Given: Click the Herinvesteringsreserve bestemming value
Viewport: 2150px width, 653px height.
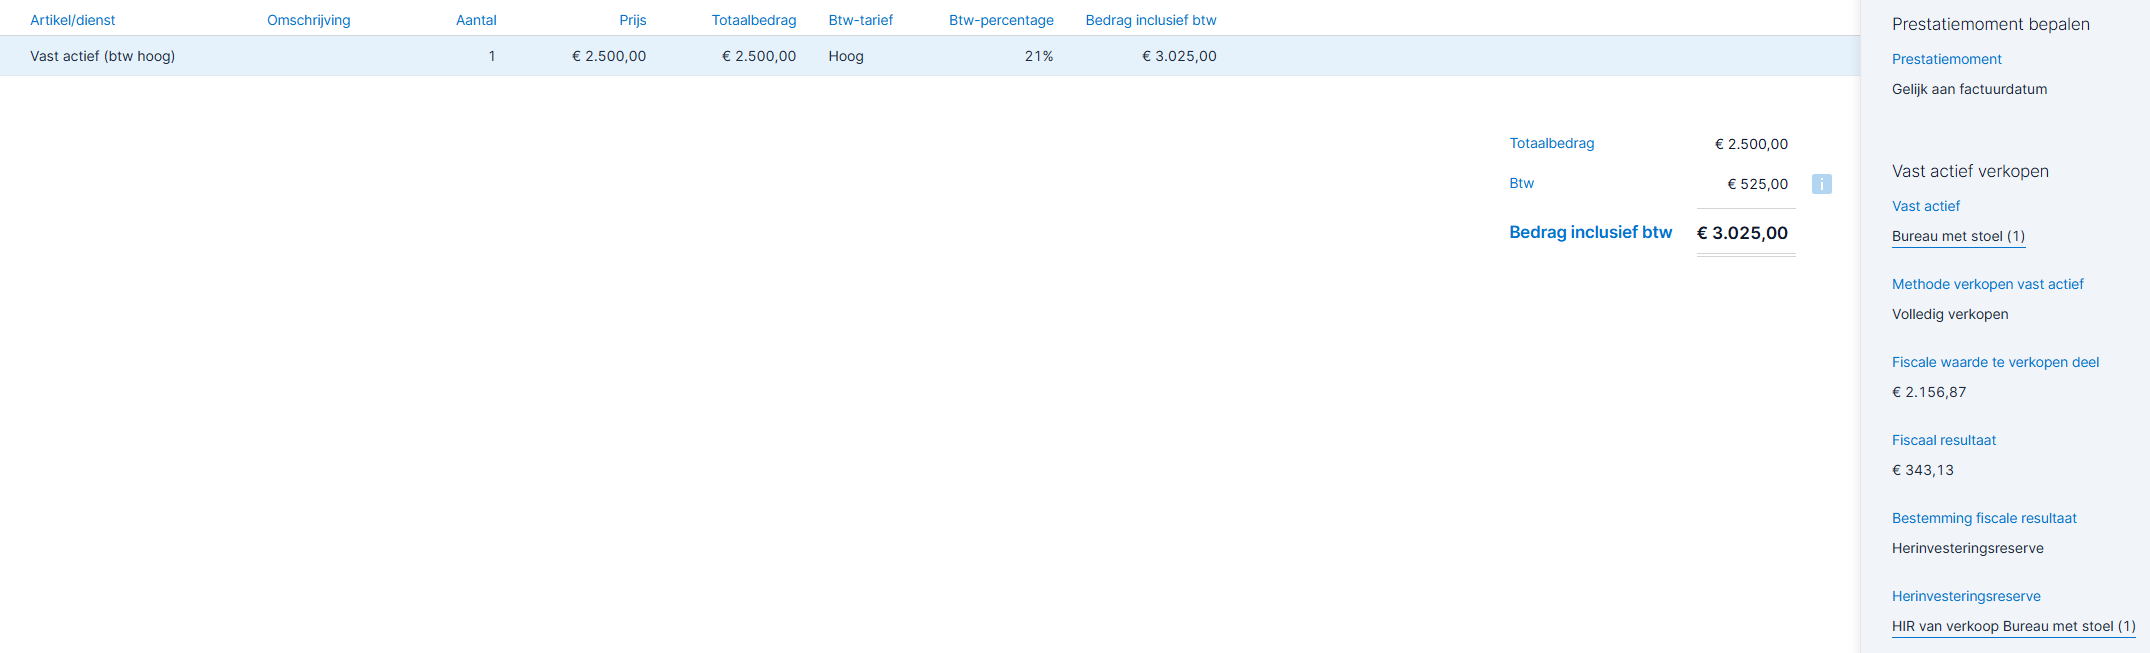Looking at the screenshot, I should tap(1967, 548).
